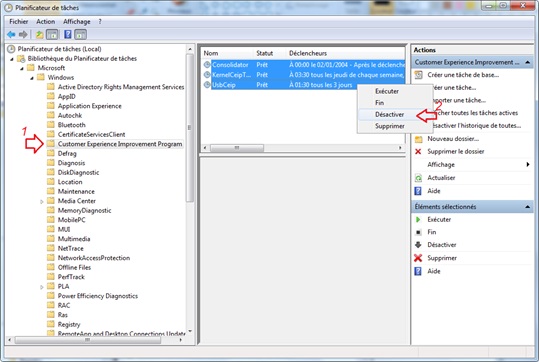Viewport: 539px width, 362px height.
Task: Select the KernelCeipT... task row
Action: pos(304,75)
